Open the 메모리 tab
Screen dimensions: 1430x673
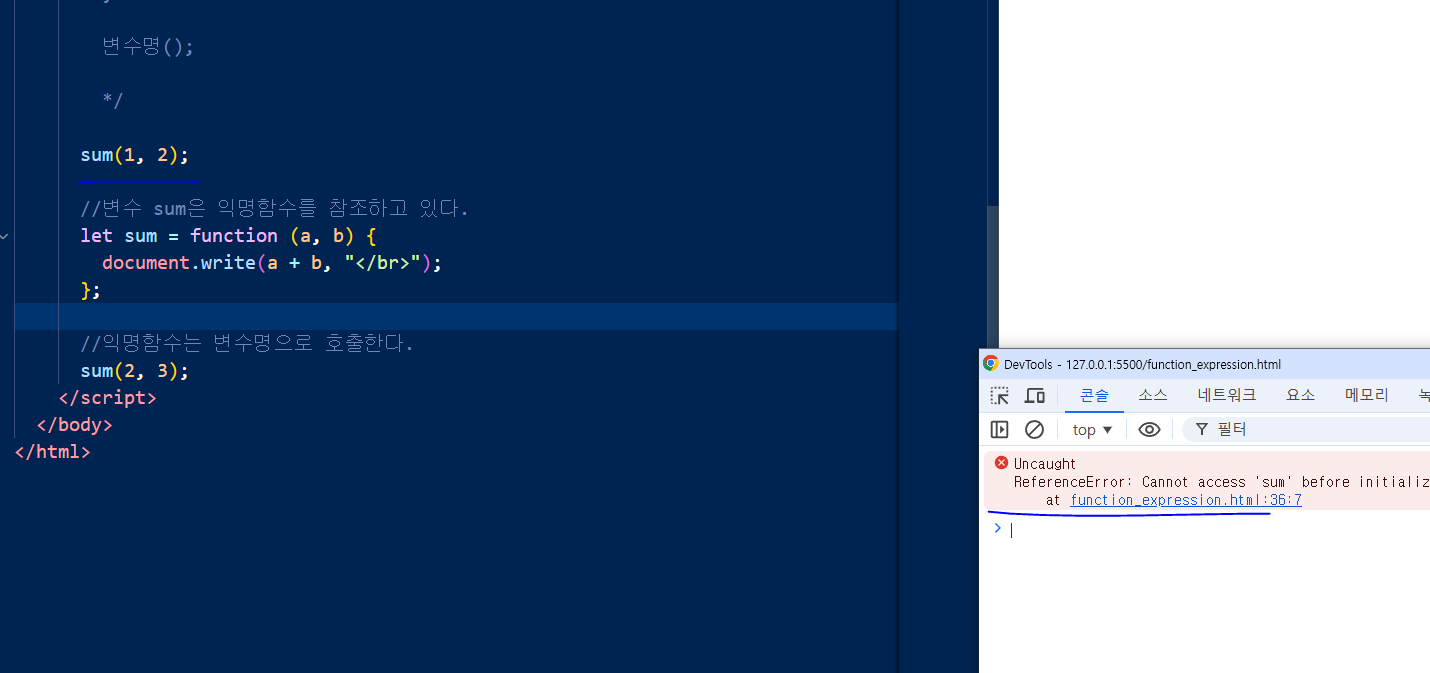pyautogui.click(x=1367, y=395)
